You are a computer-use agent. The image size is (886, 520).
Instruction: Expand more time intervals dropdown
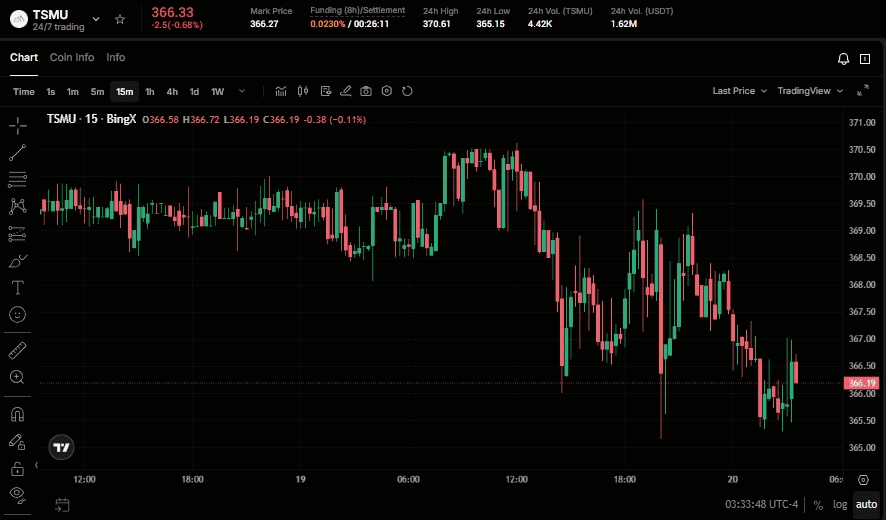(x=241, y=91)
